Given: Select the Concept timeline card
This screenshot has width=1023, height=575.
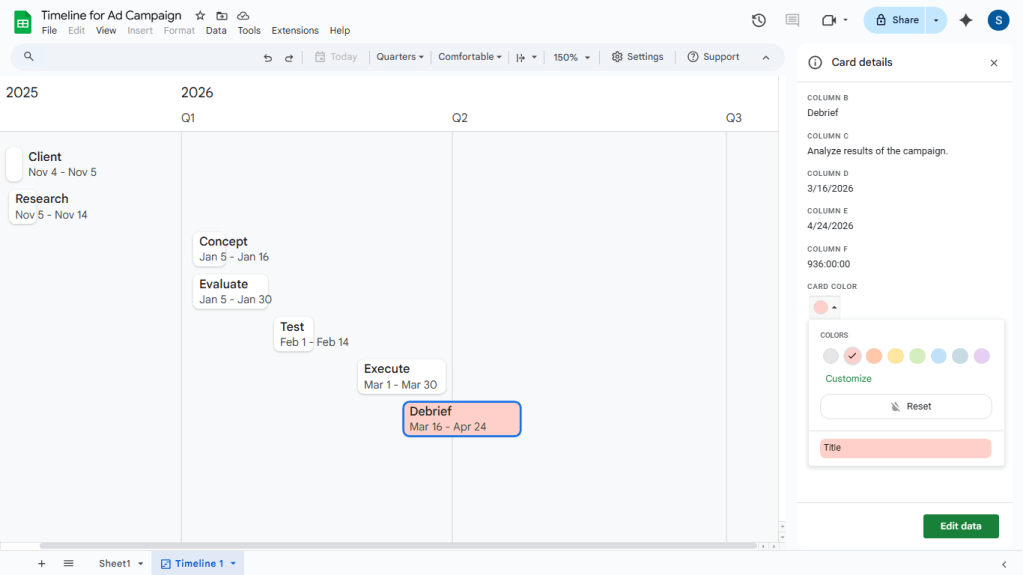Looking at the screenshot, I should click(x=209, y=249).
